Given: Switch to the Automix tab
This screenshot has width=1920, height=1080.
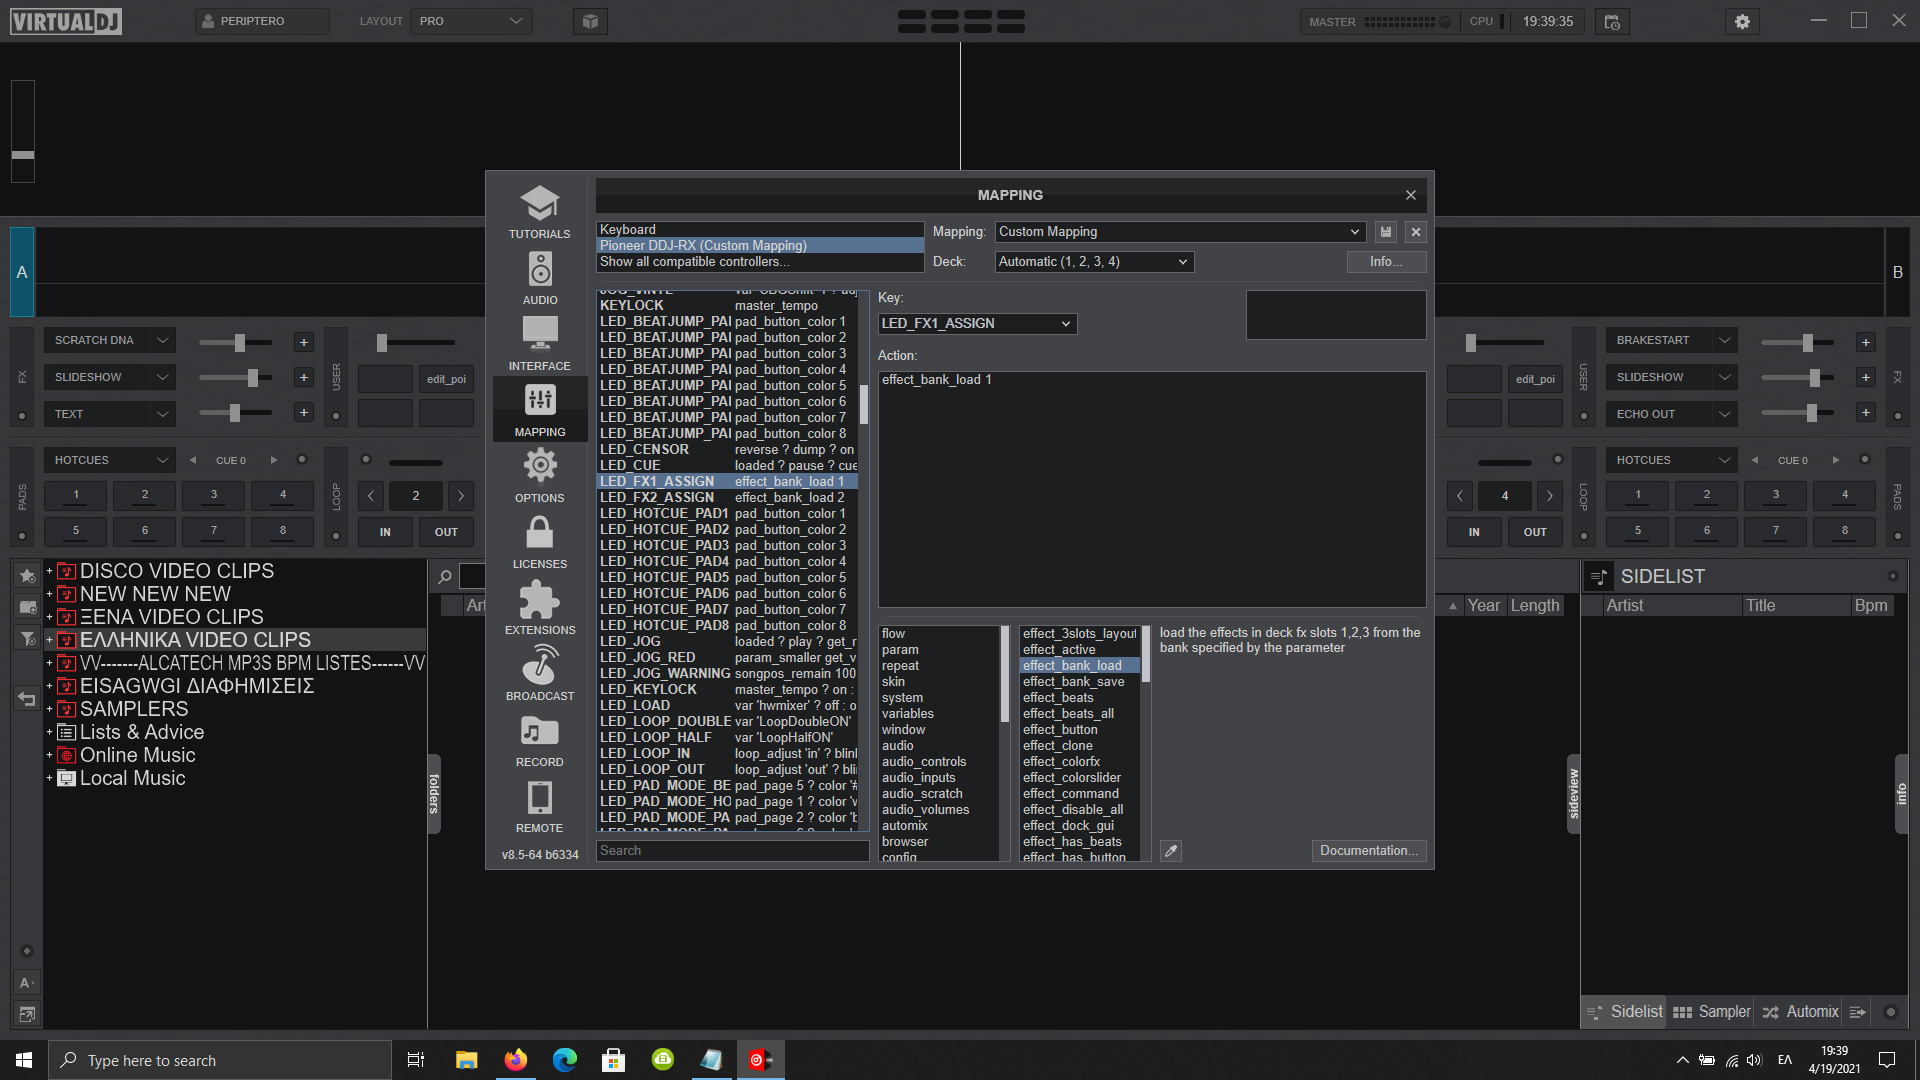Looking at the screenshot, I should (1800, 1012).
